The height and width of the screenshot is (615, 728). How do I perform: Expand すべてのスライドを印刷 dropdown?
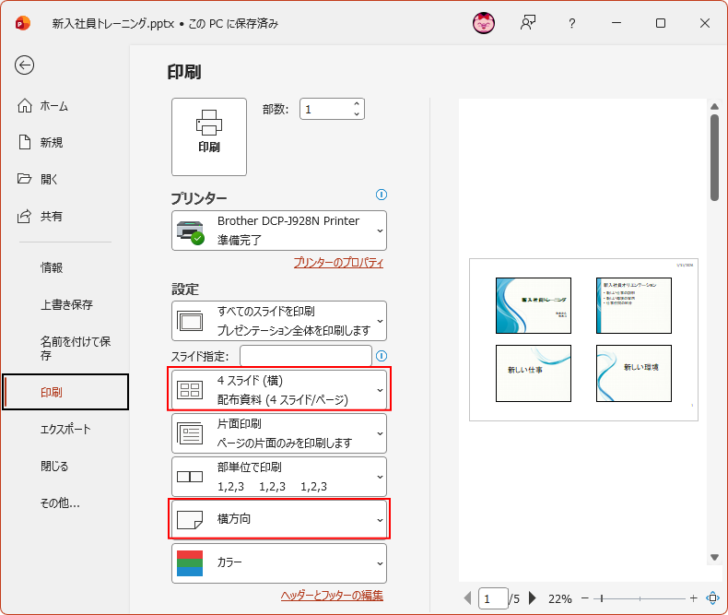tap(279, 321)
